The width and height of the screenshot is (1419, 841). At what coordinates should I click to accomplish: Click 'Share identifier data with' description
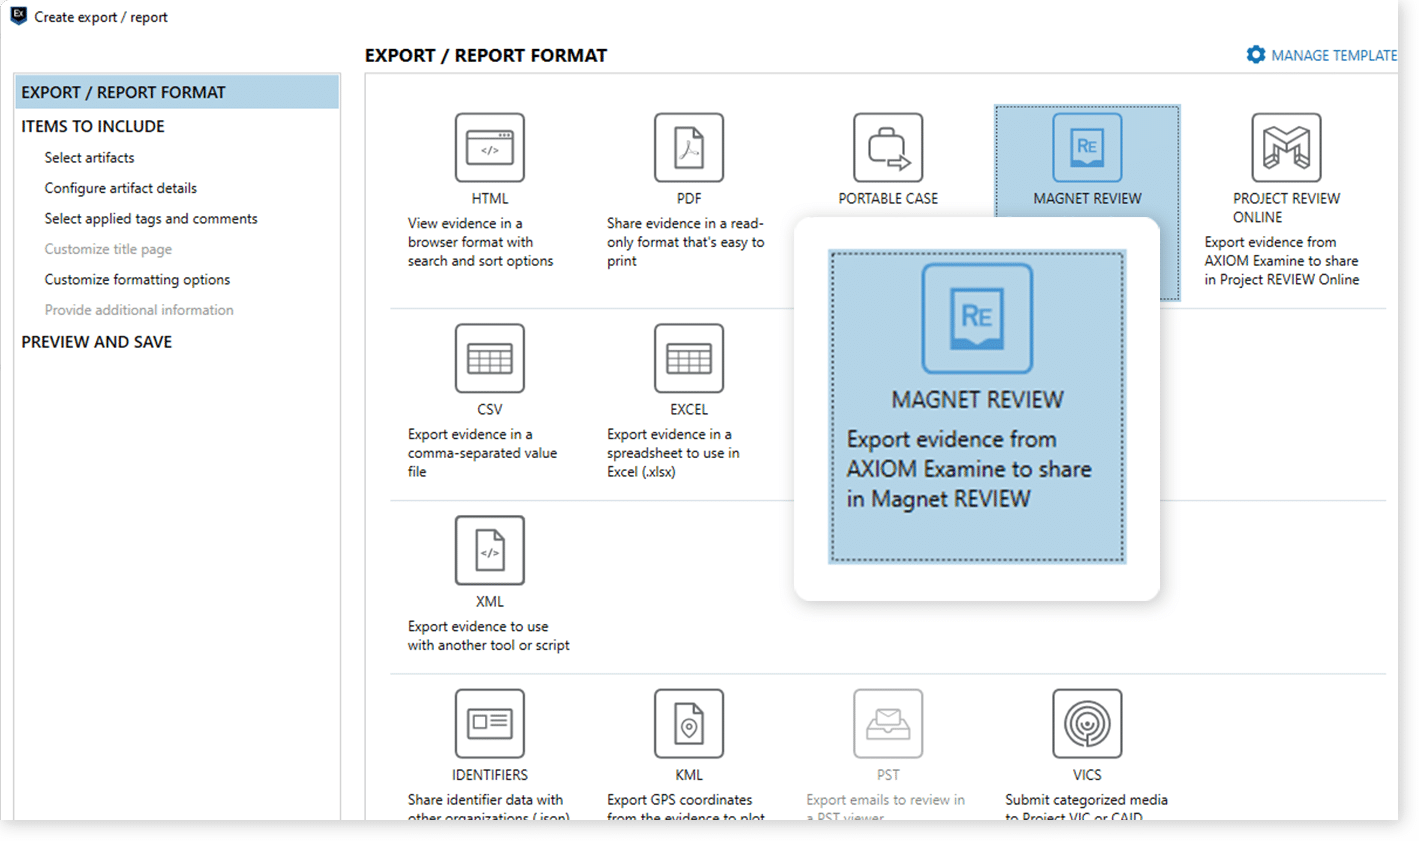(x=488, y=808)
